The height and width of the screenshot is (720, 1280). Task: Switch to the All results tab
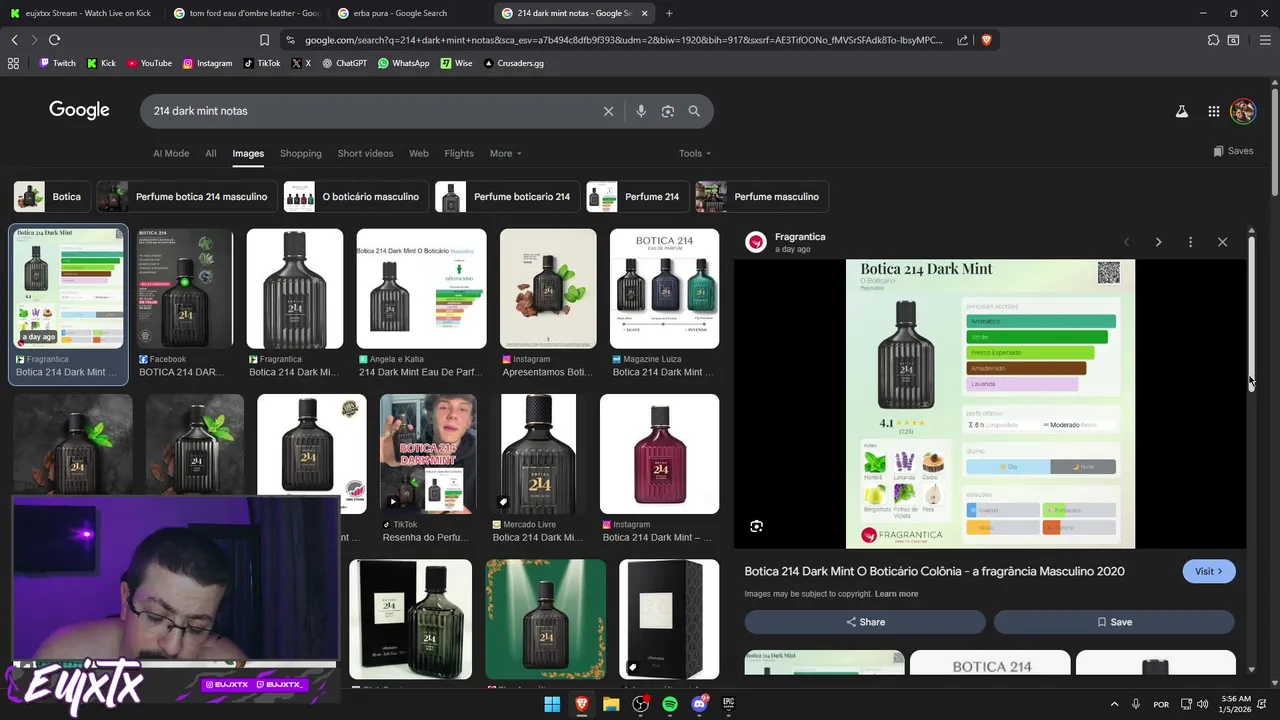click(x=211, y=153)
